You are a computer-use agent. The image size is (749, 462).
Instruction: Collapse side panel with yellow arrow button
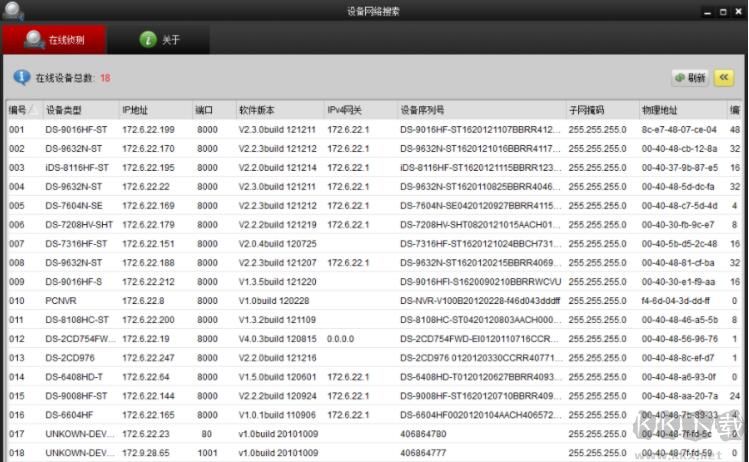(x=724, y=77)
